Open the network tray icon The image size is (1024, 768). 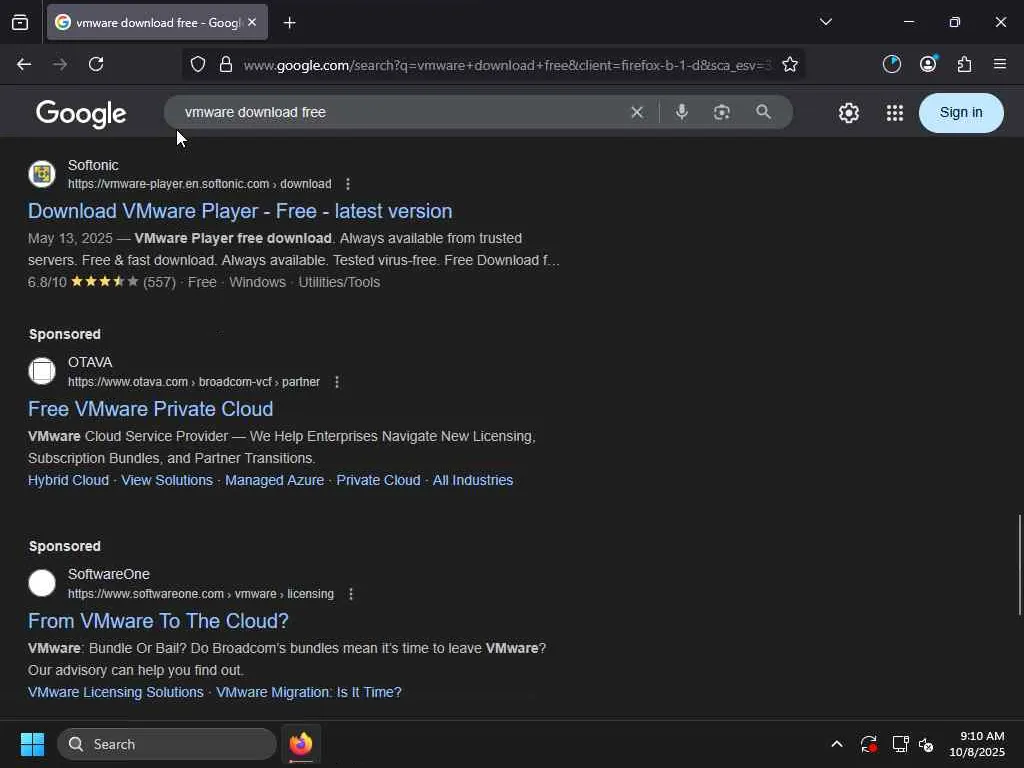901,744
